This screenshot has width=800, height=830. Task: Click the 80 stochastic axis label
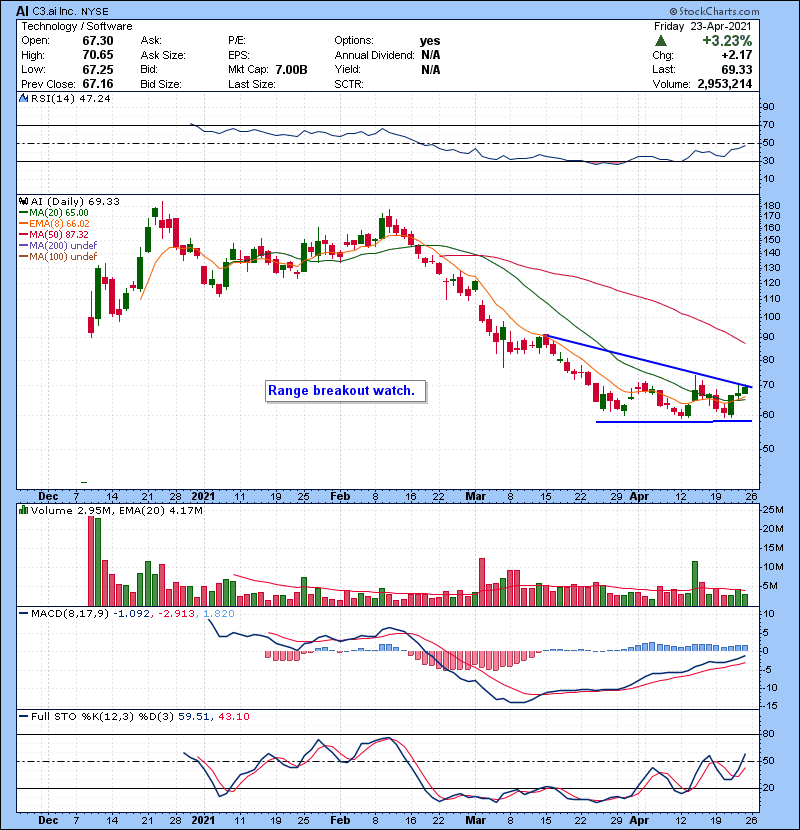click(769, 734)
